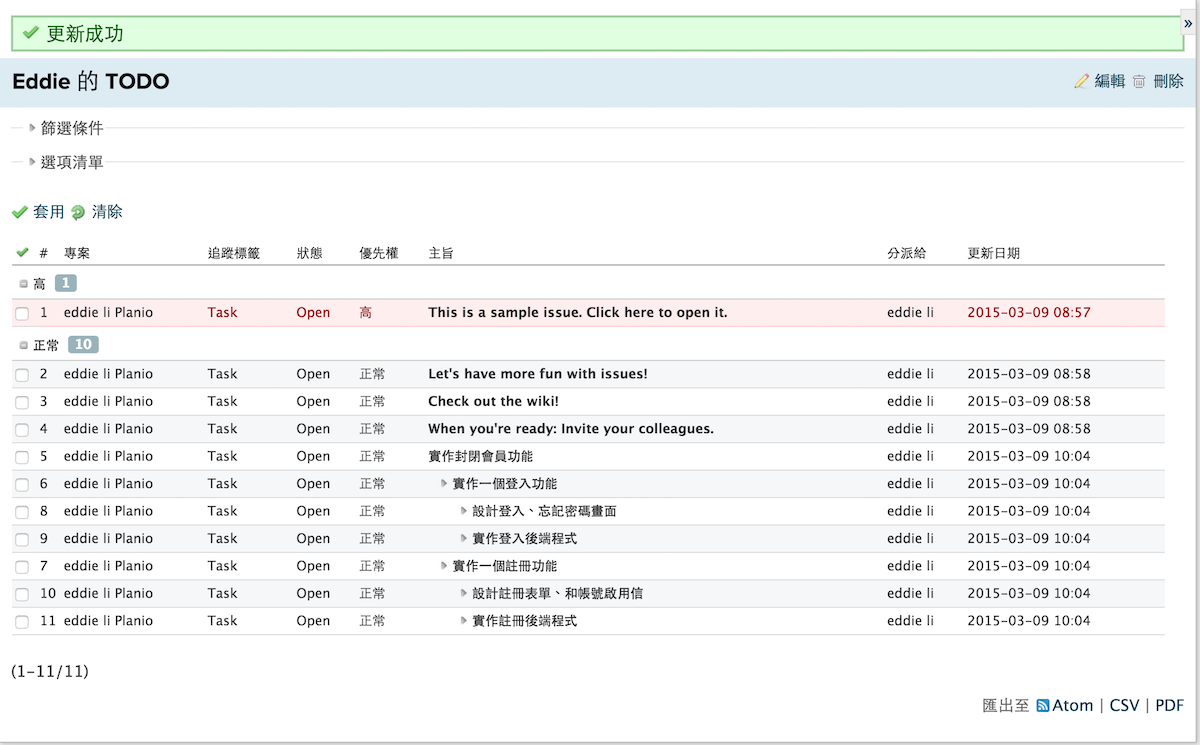The width and height of the screenshot is (1200, 745).
Task: Check the checkbox for issue 1
Action: (x=22, y=313)
